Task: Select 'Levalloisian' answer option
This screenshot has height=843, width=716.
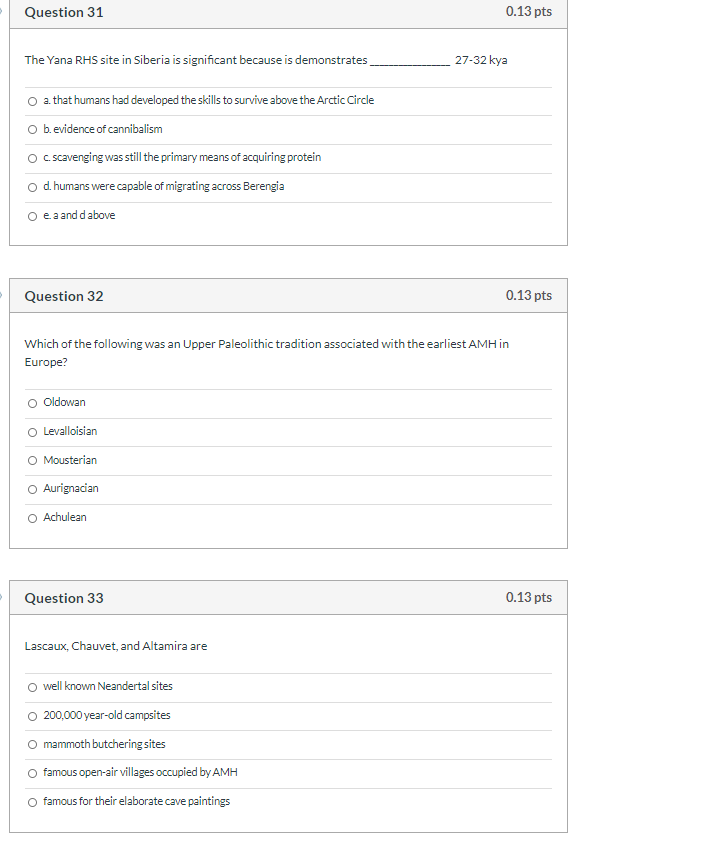Action: point(31,431)
